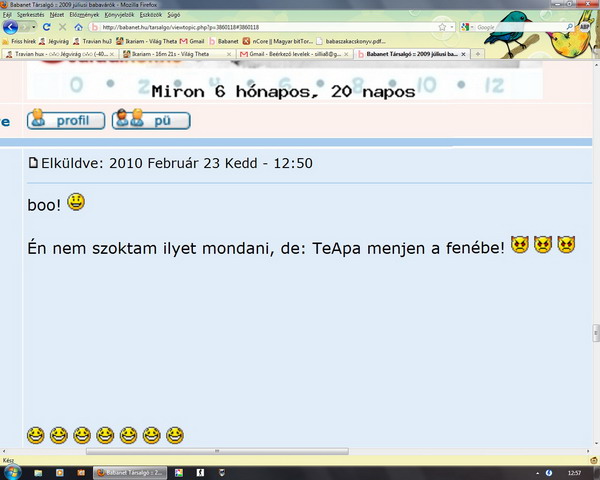Screen dimensions: 600x480
Task: Open the Nézet menu
Action: coord(57,15)
